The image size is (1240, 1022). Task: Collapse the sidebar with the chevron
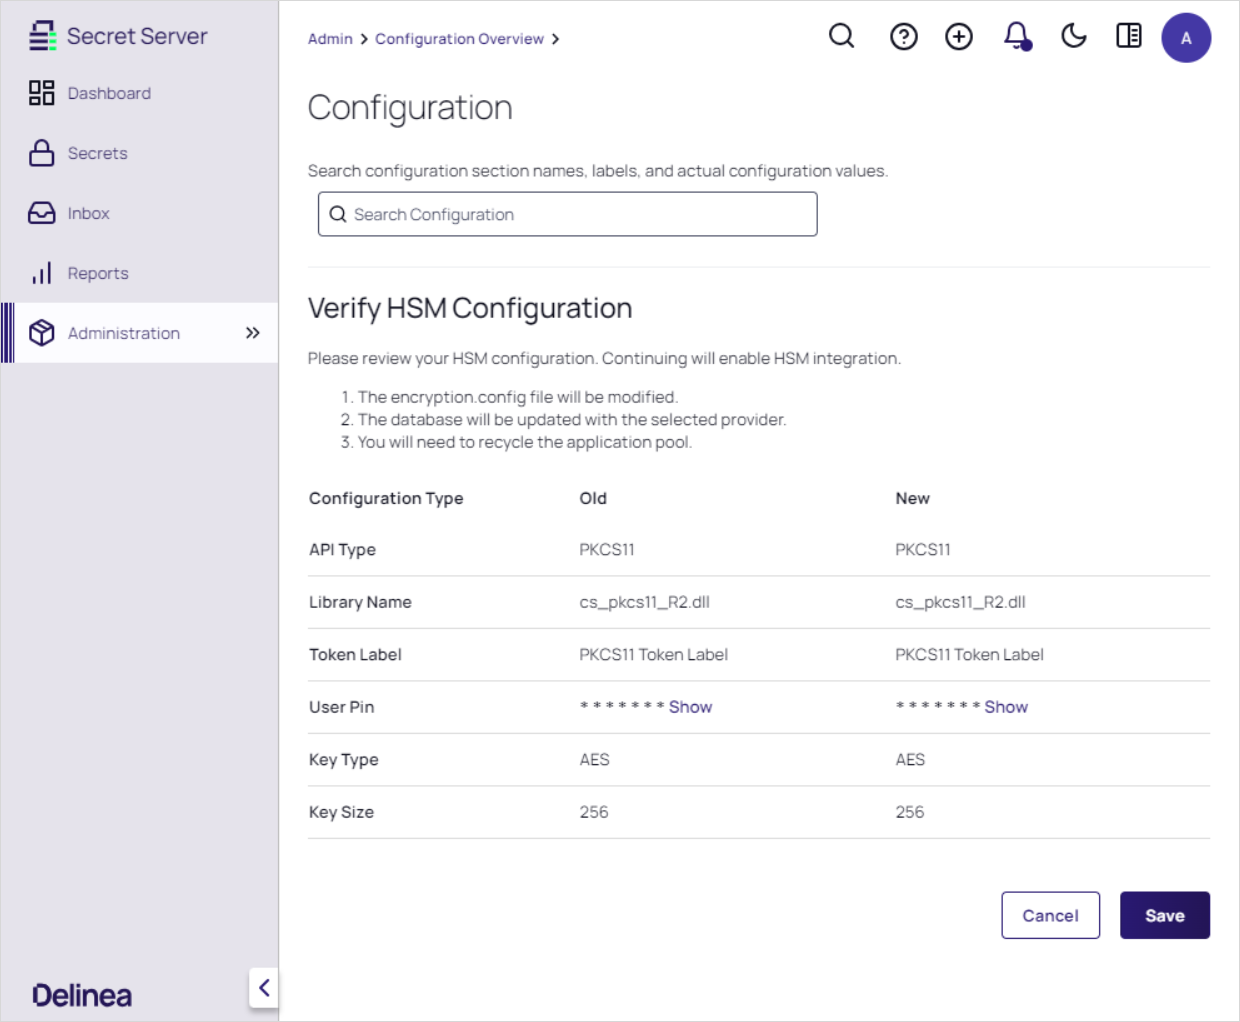click(264, 988)
